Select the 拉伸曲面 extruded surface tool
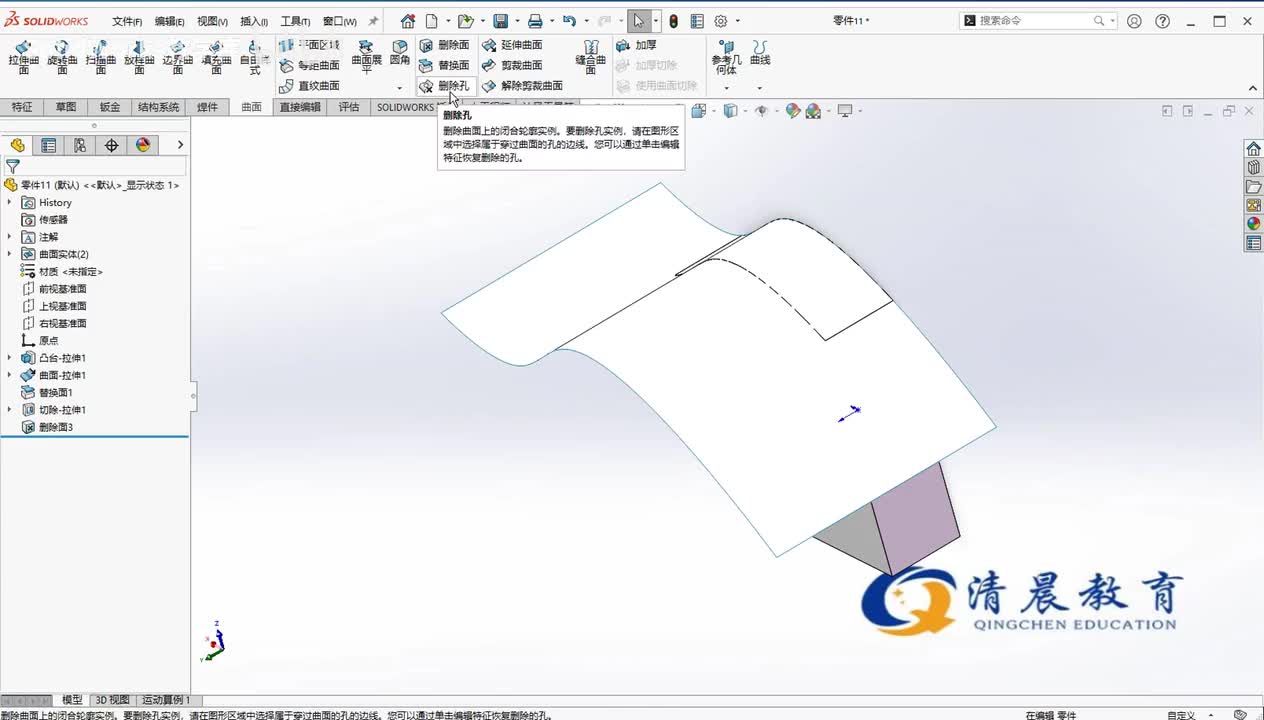This screenshot has height=720, width=1264. 23,58
